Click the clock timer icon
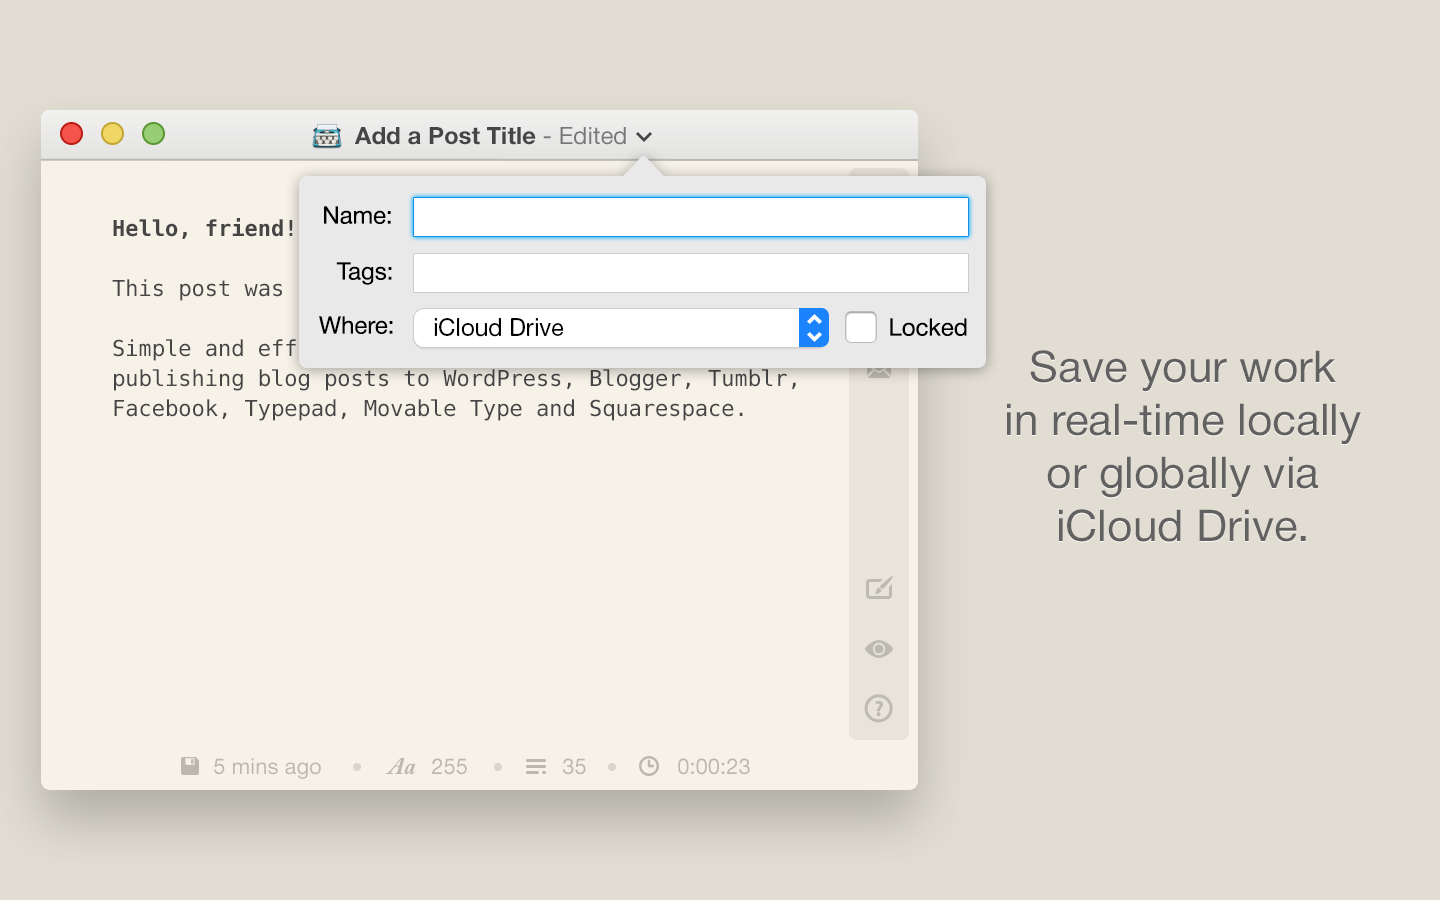 pyautogui.click(x=649, y=766)
